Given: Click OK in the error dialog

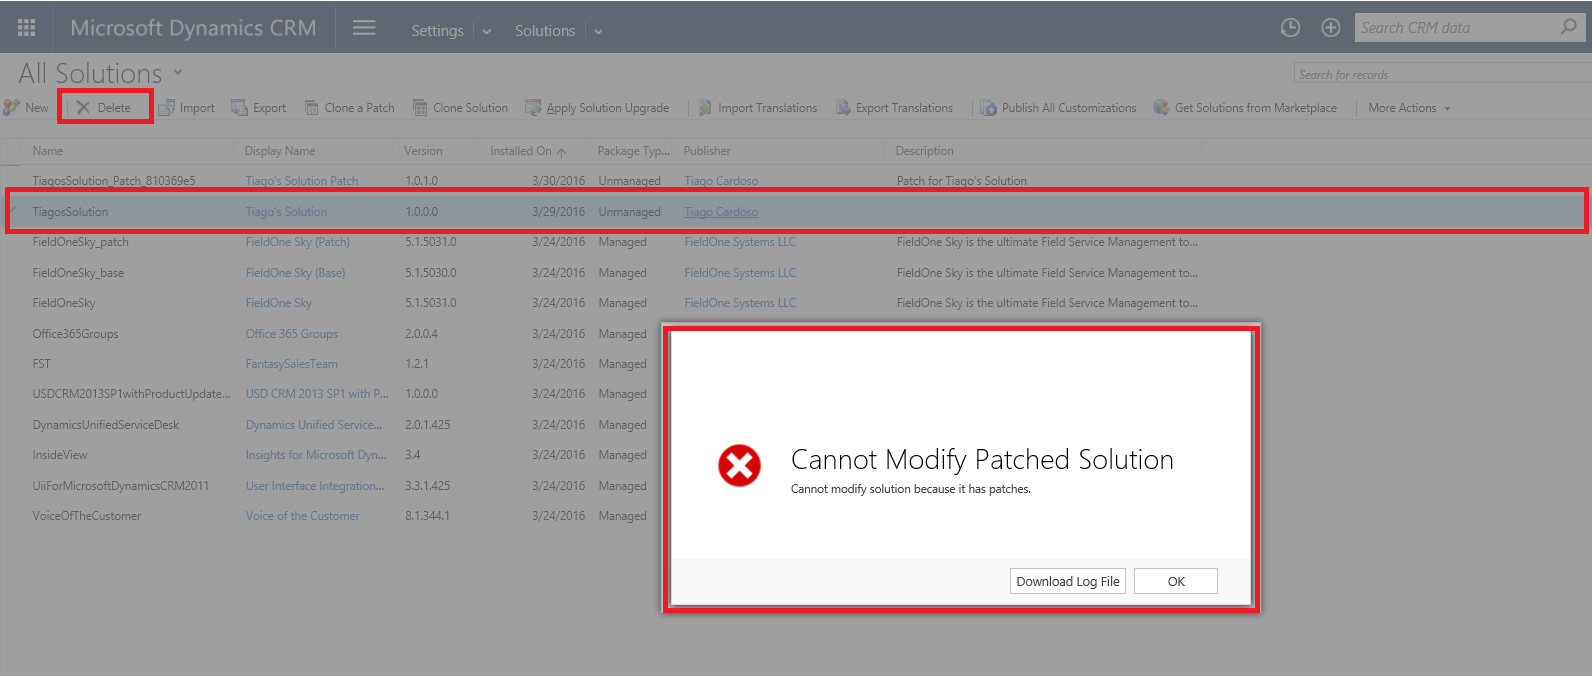Looking at the screenshot, I should [1175, 581].
